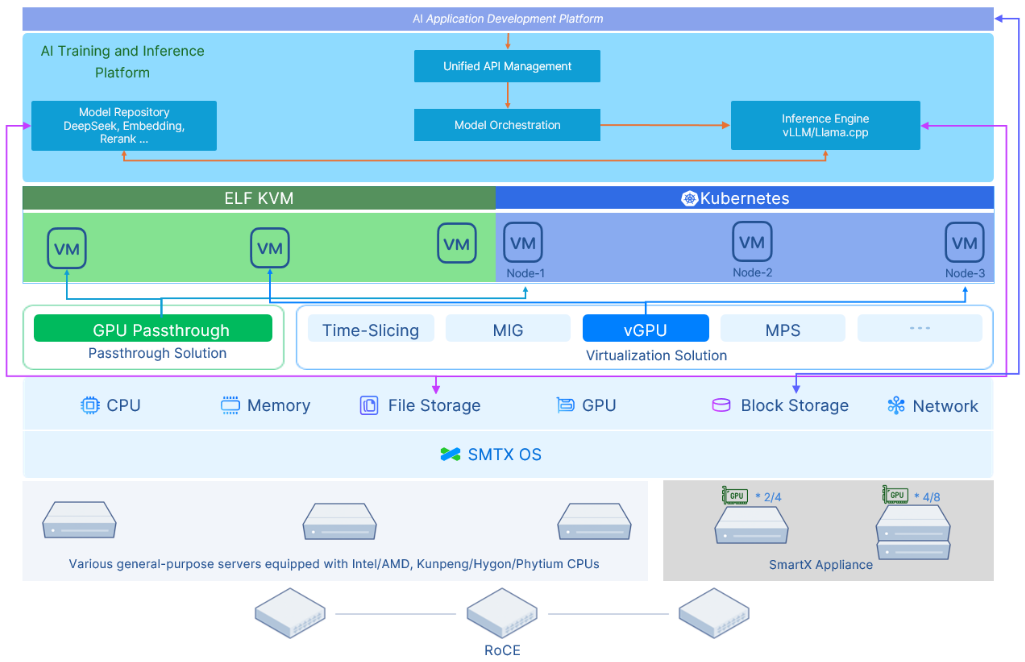The image size is (1025, 662).
Task: Select the leftmost RoCE network switch
Action: pyautogui.click(x=290, y=613)
